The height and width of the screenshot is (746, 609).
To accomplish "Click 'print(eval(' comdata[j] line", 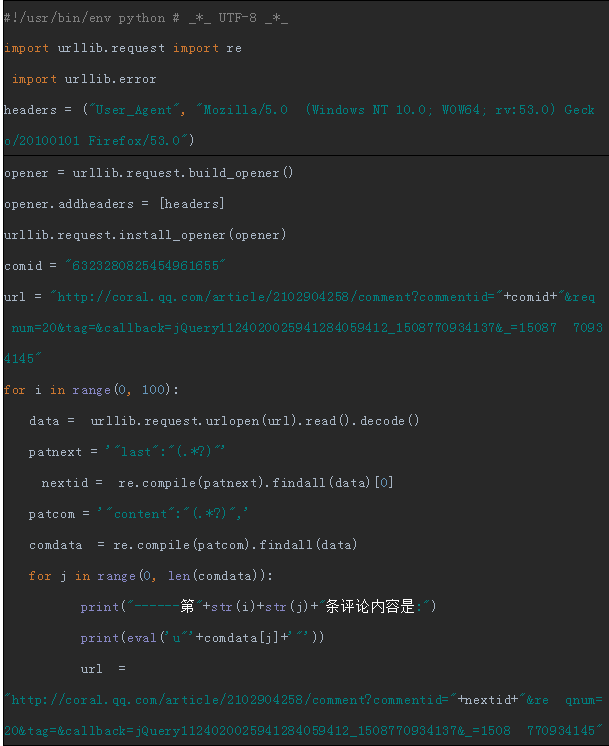I will pos(202,638).
